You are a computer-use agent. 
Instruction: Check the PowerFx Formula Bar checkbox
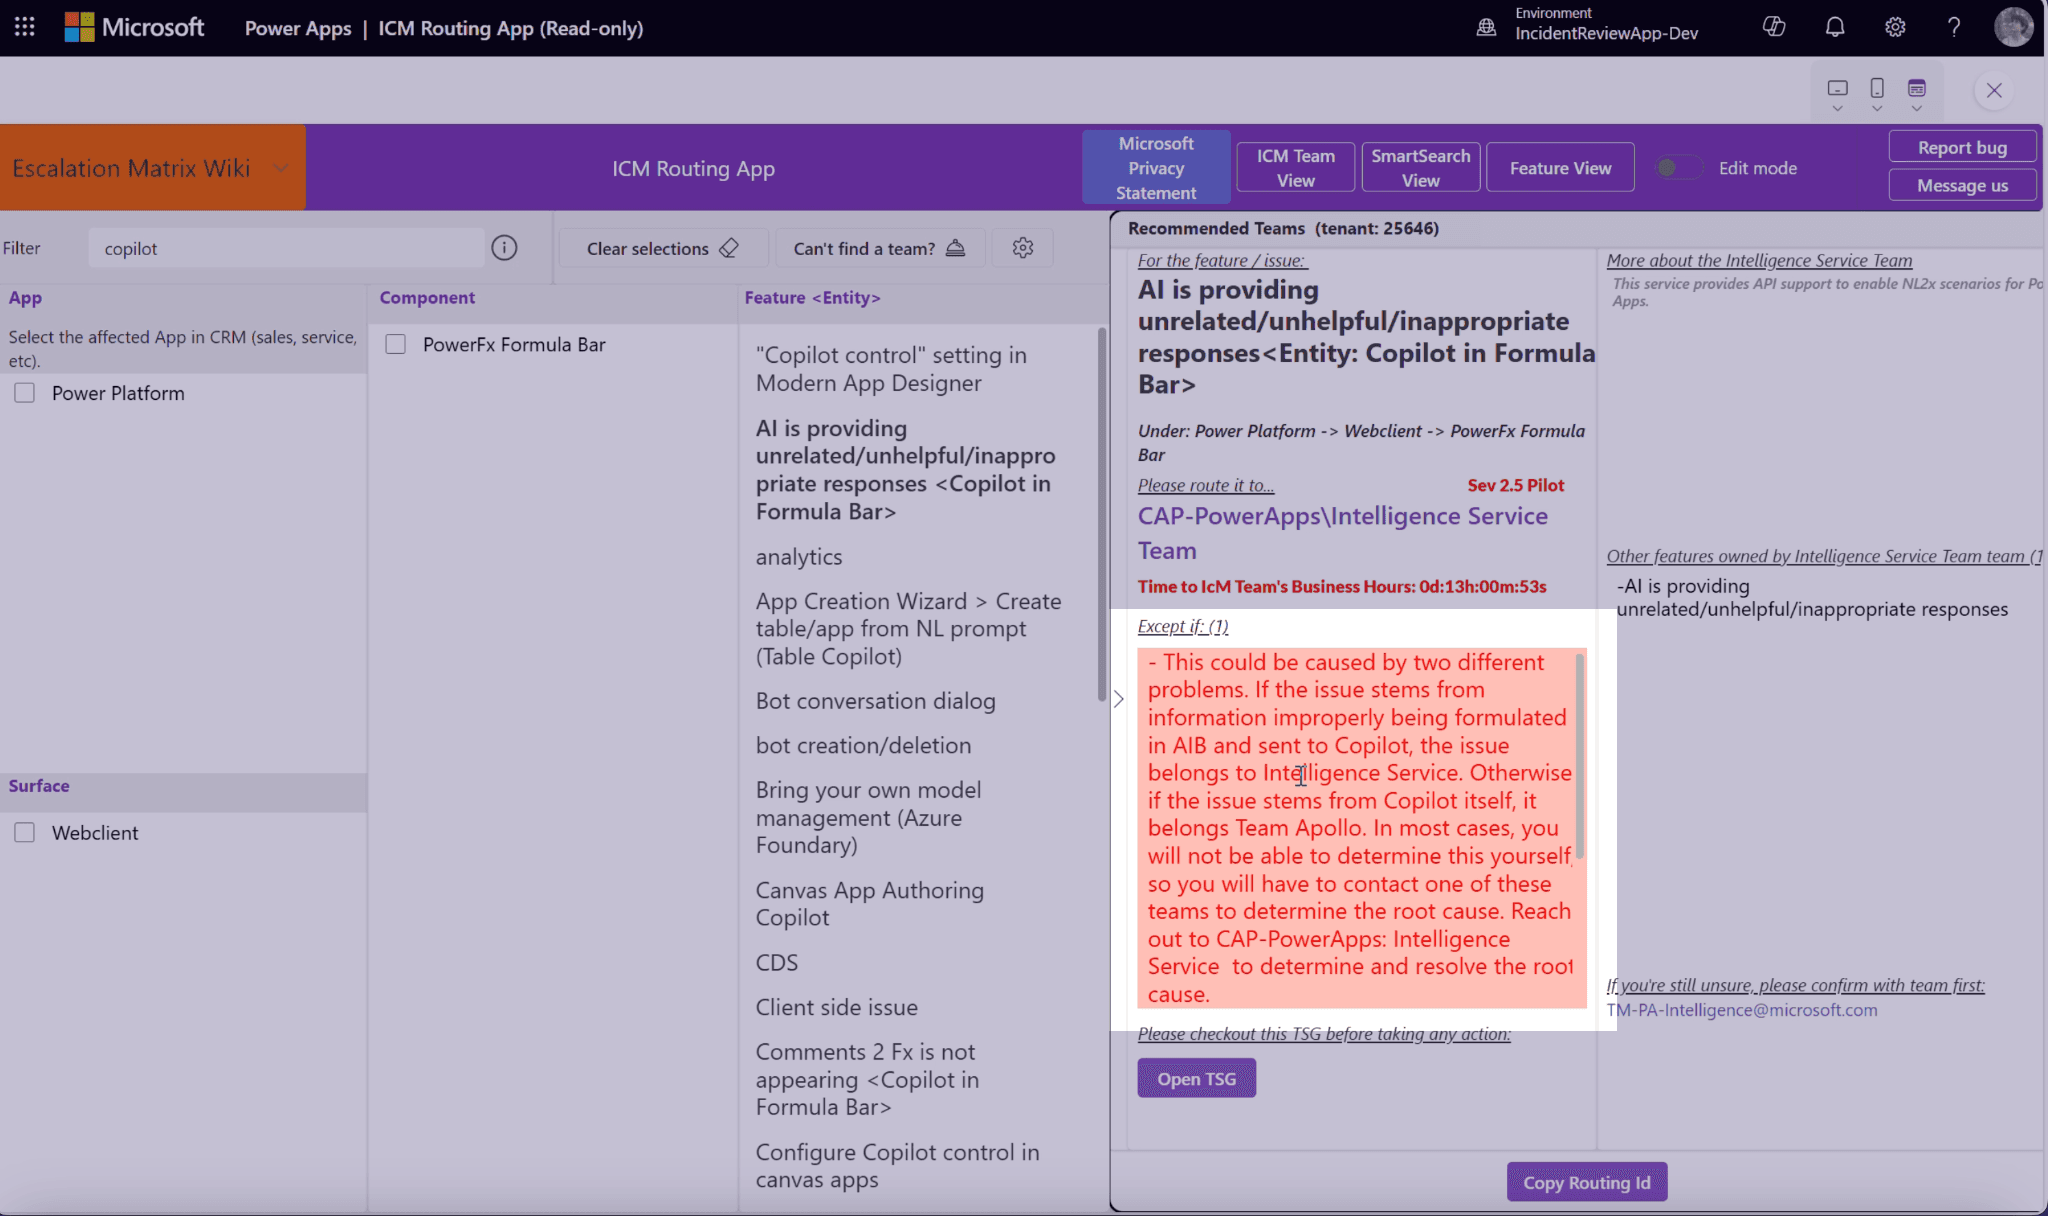(396, 345)
